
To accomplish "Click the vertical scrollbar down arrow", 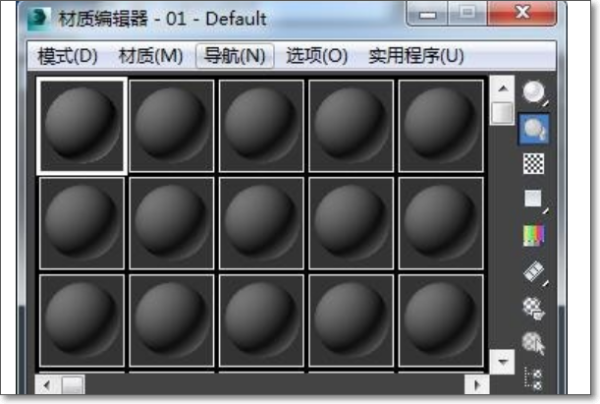I will coord(502,362).
